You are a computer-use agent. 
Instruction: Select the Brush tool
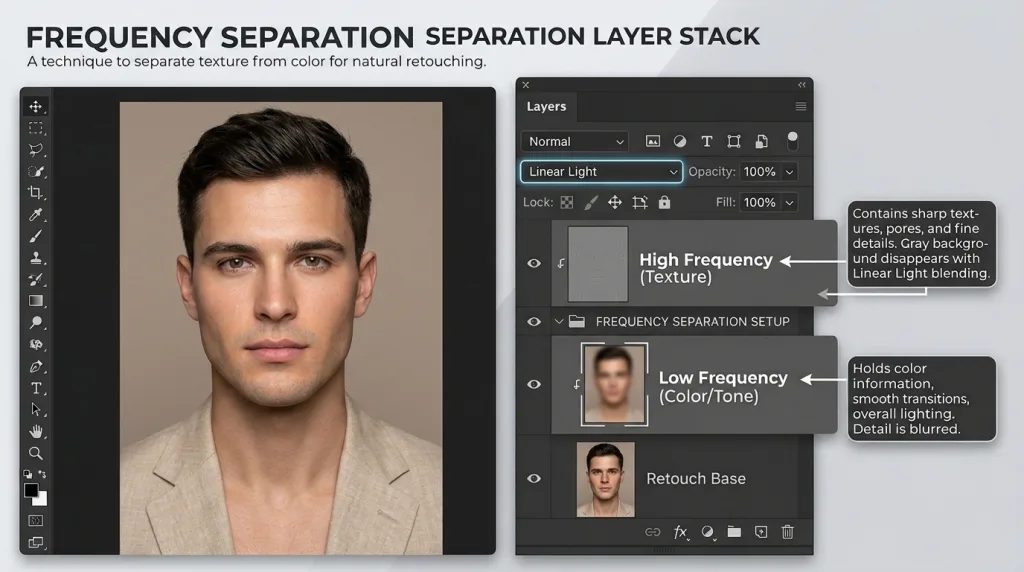click(x=35, y=236)
